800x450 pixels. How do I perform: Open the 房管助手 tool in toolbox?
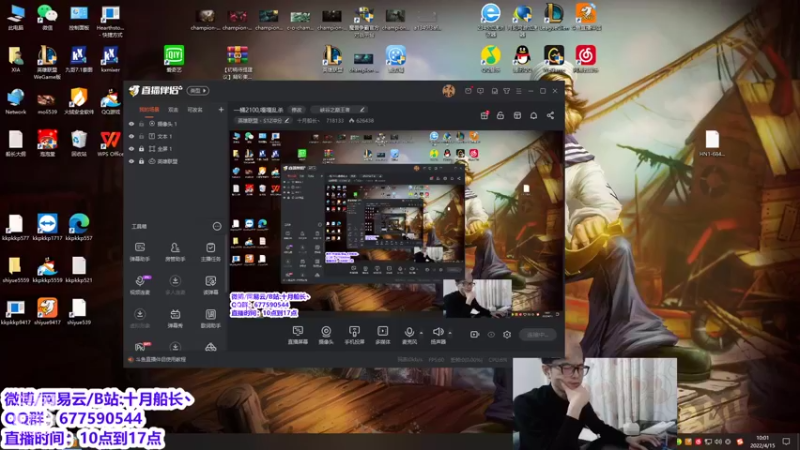pos(175,252)
